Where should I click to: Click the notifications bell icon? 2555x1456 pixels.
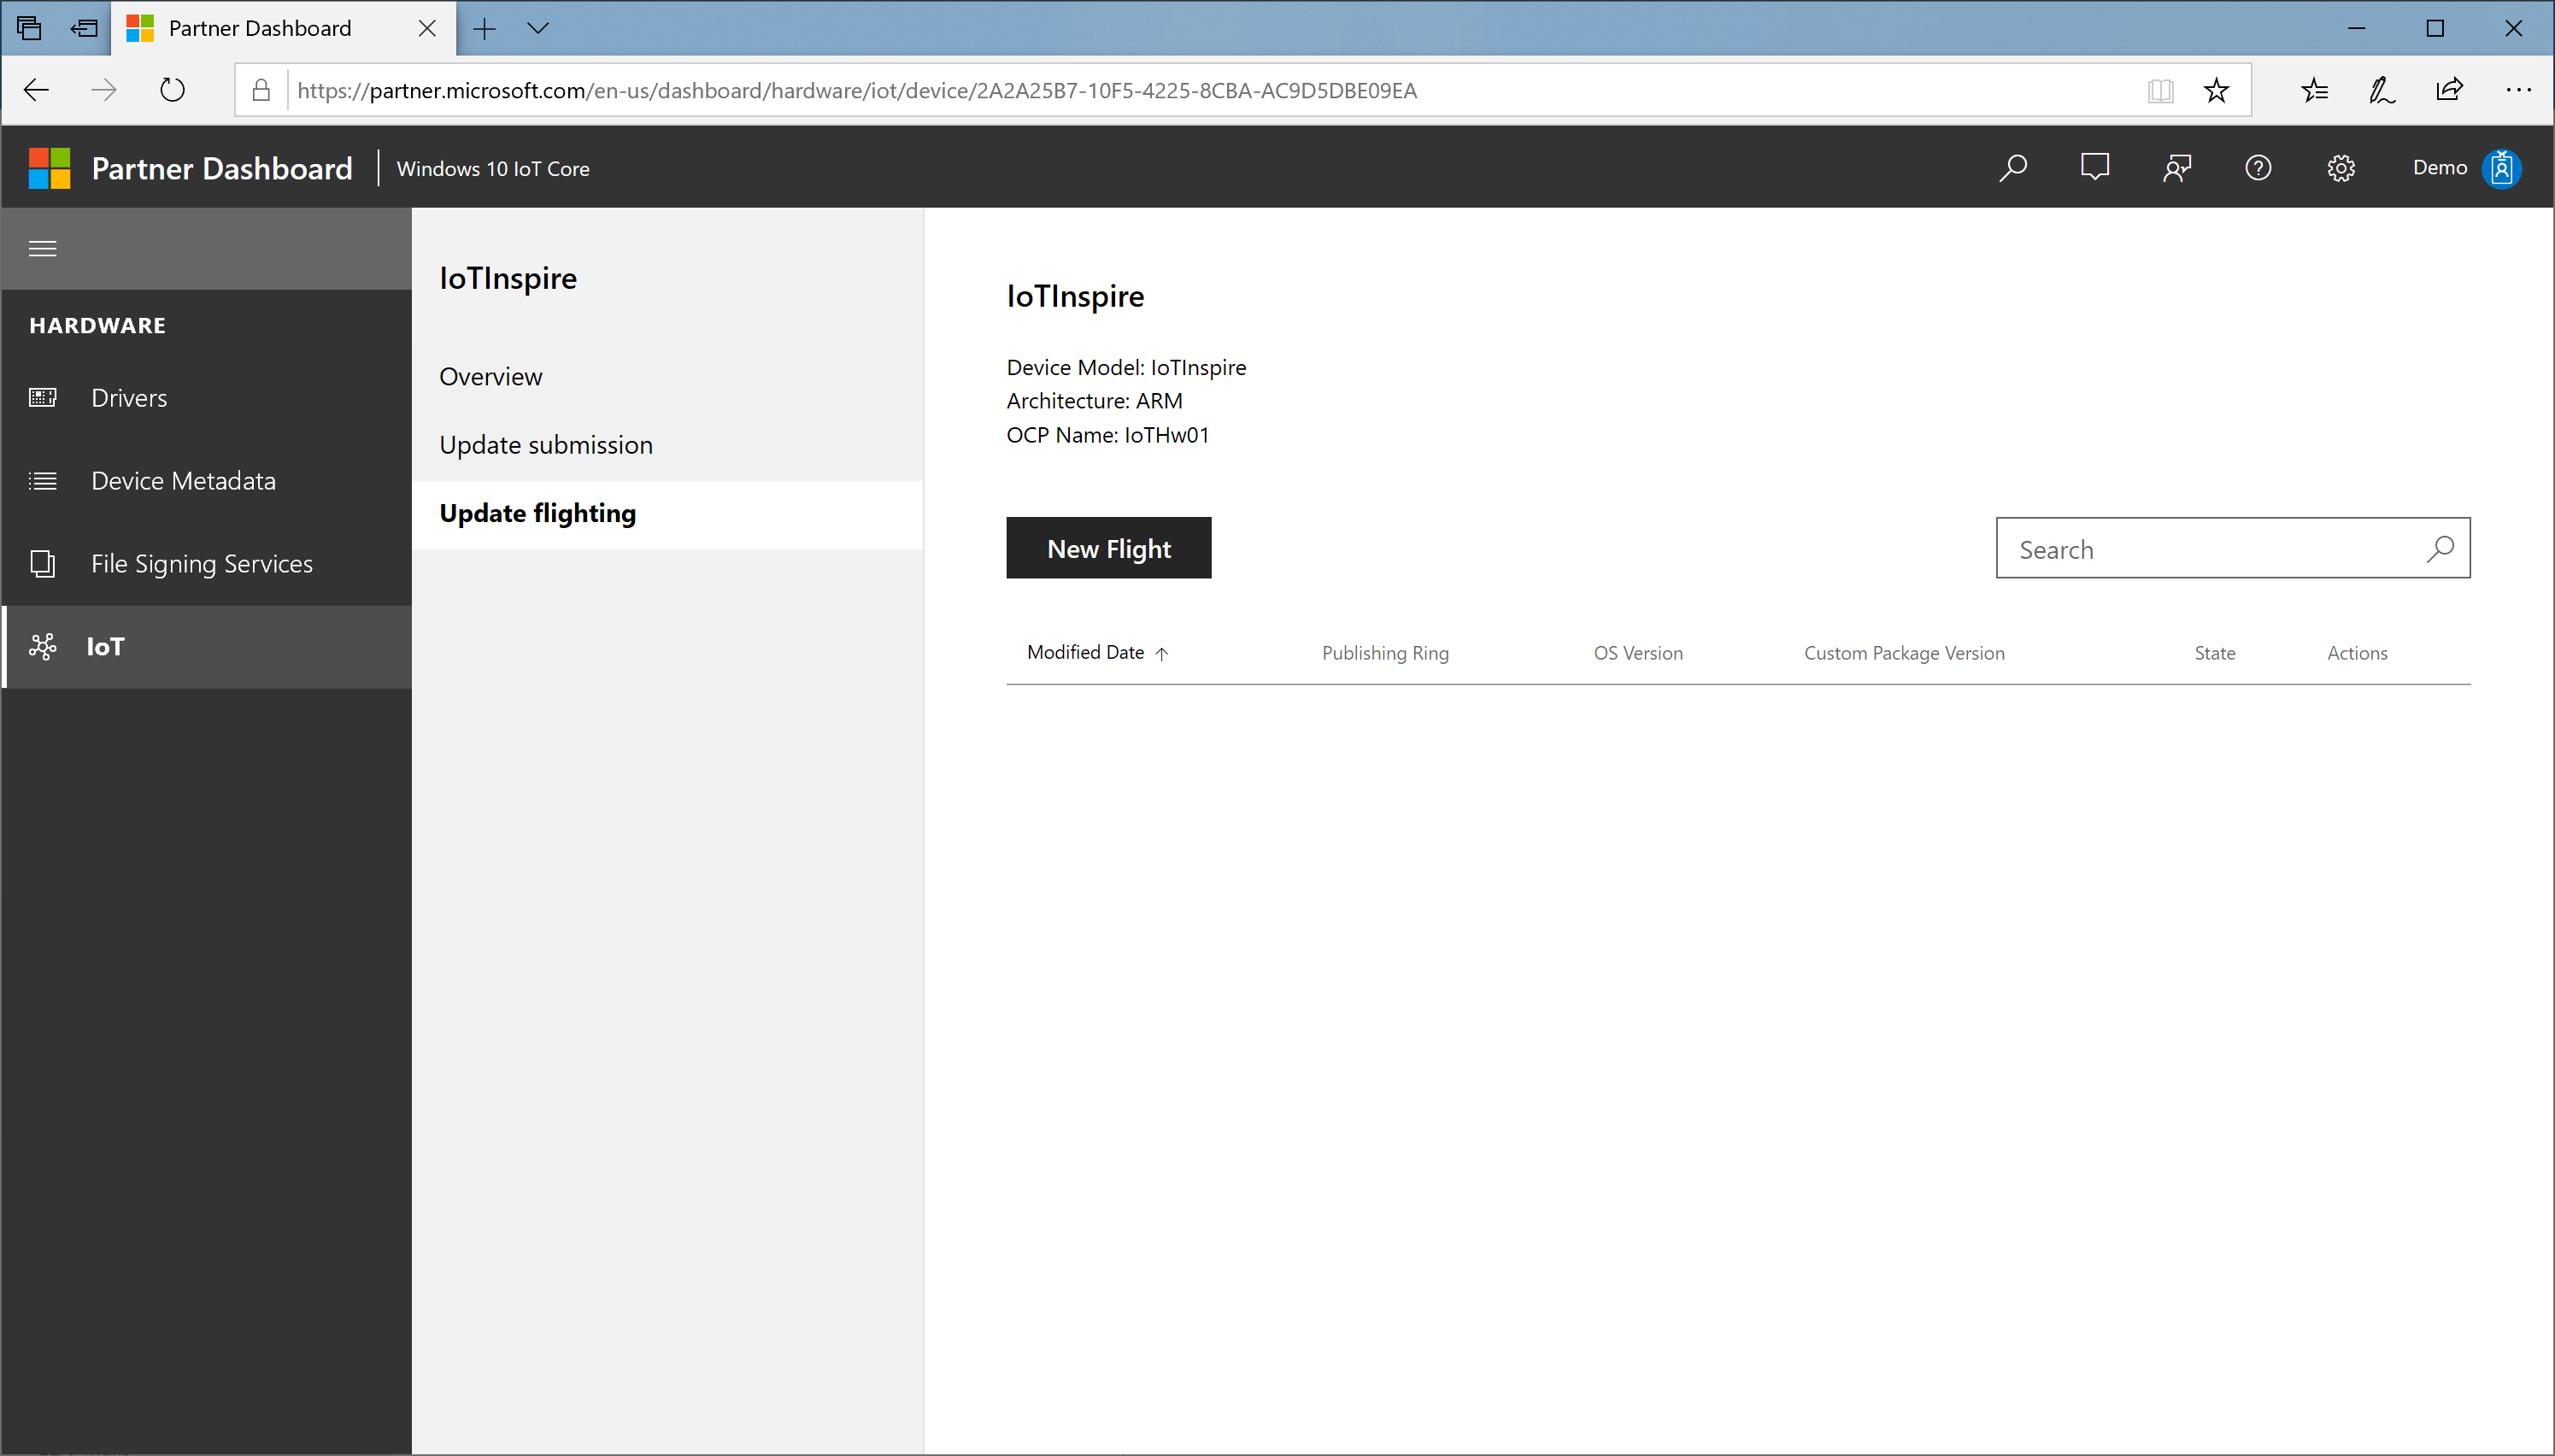click(2094, 167)
